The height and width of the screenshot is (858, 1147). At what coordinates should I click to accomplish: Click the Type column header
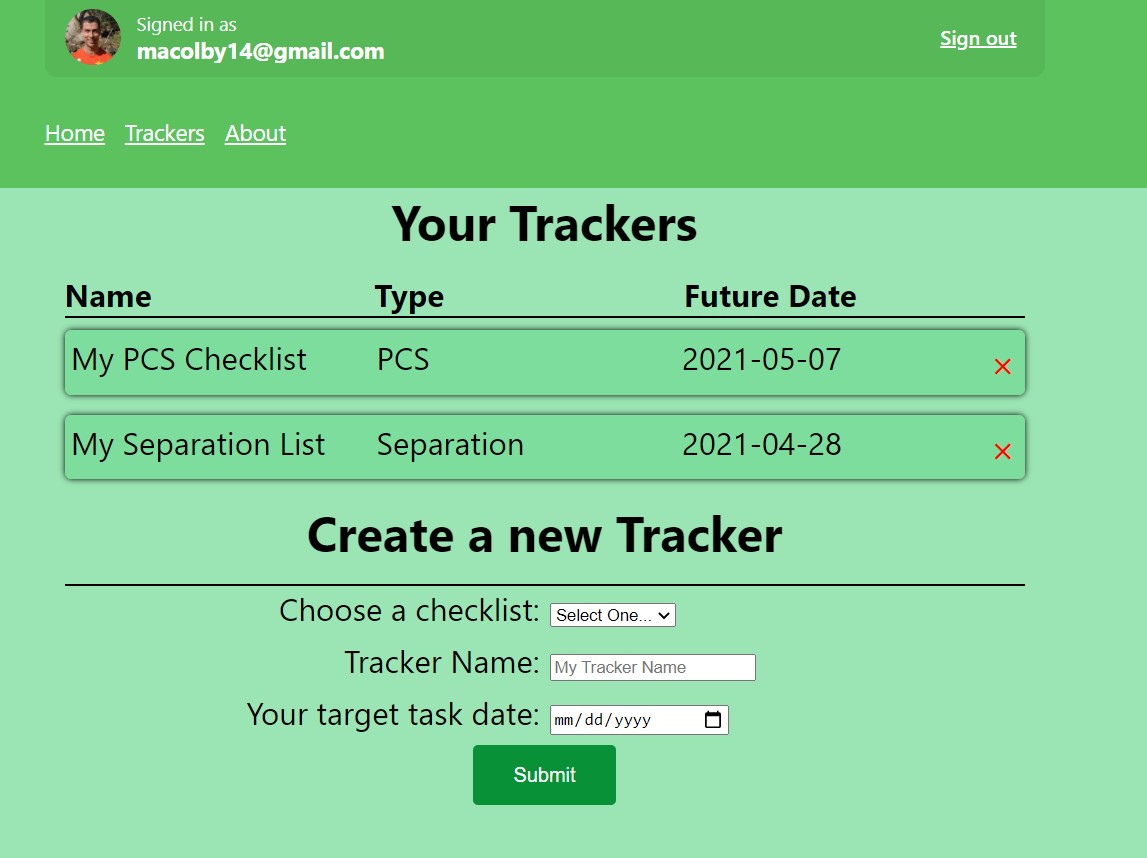pos(409,296)
